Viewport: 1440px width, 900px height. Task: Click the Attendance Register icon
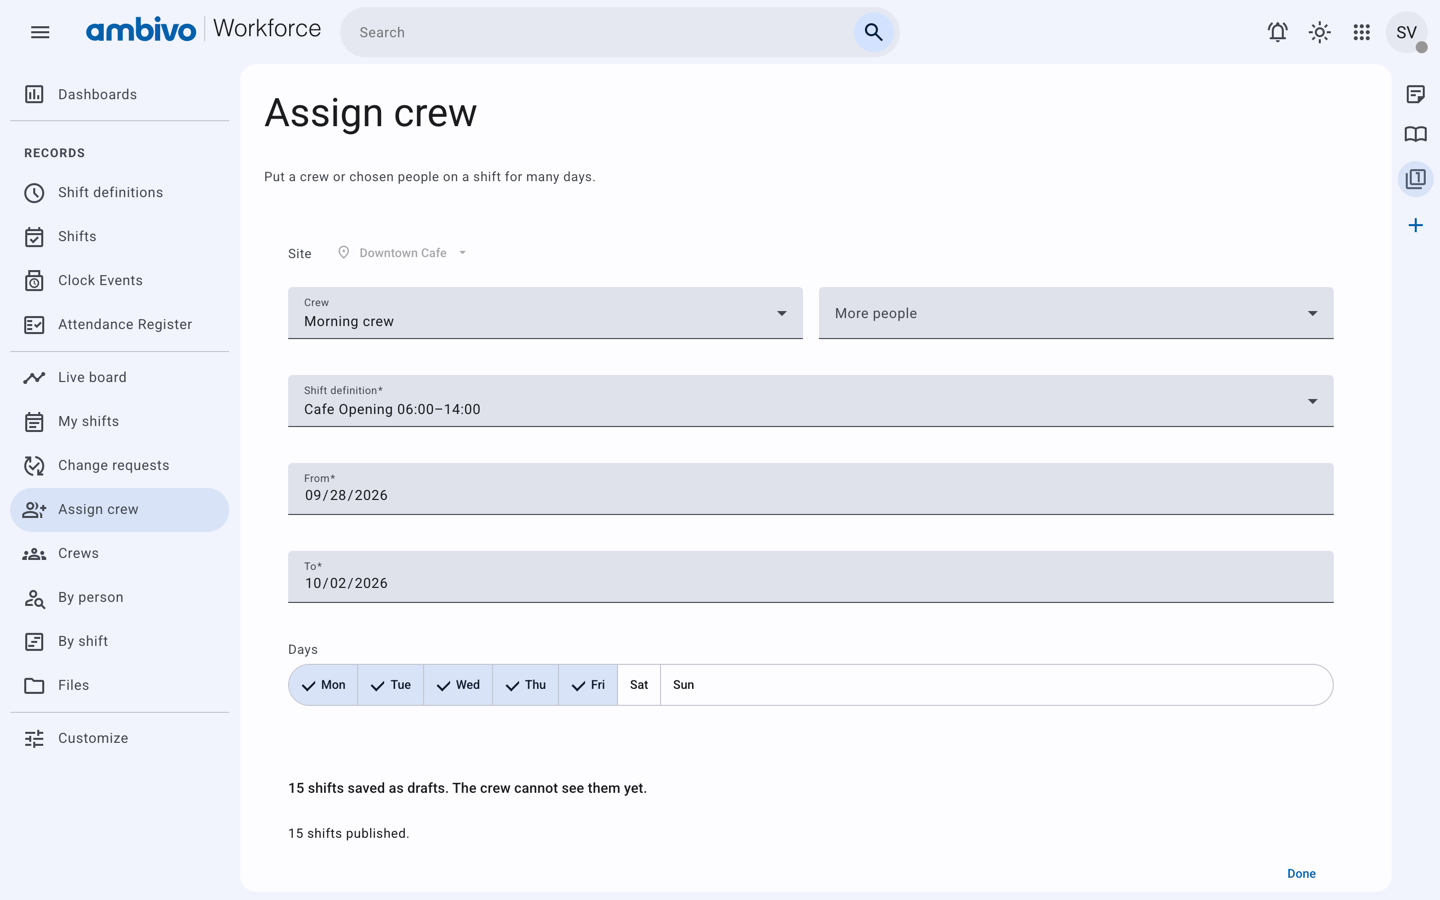[34, 325]
